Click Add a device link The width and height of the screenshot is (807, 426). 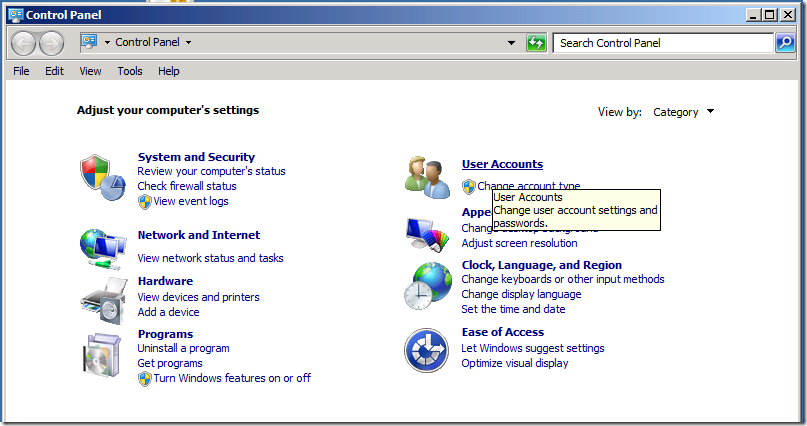pos(168,312)
